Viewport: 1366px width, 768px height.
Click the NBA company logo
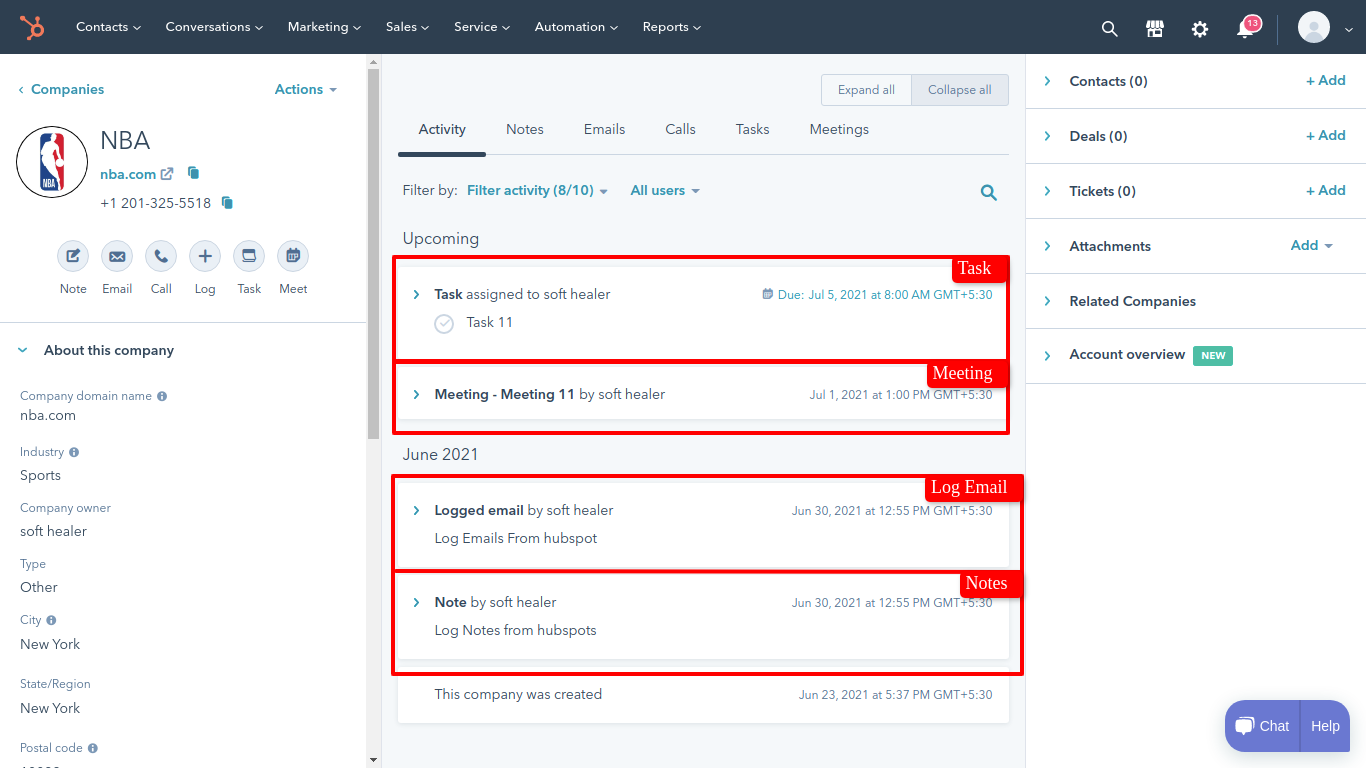52,162
